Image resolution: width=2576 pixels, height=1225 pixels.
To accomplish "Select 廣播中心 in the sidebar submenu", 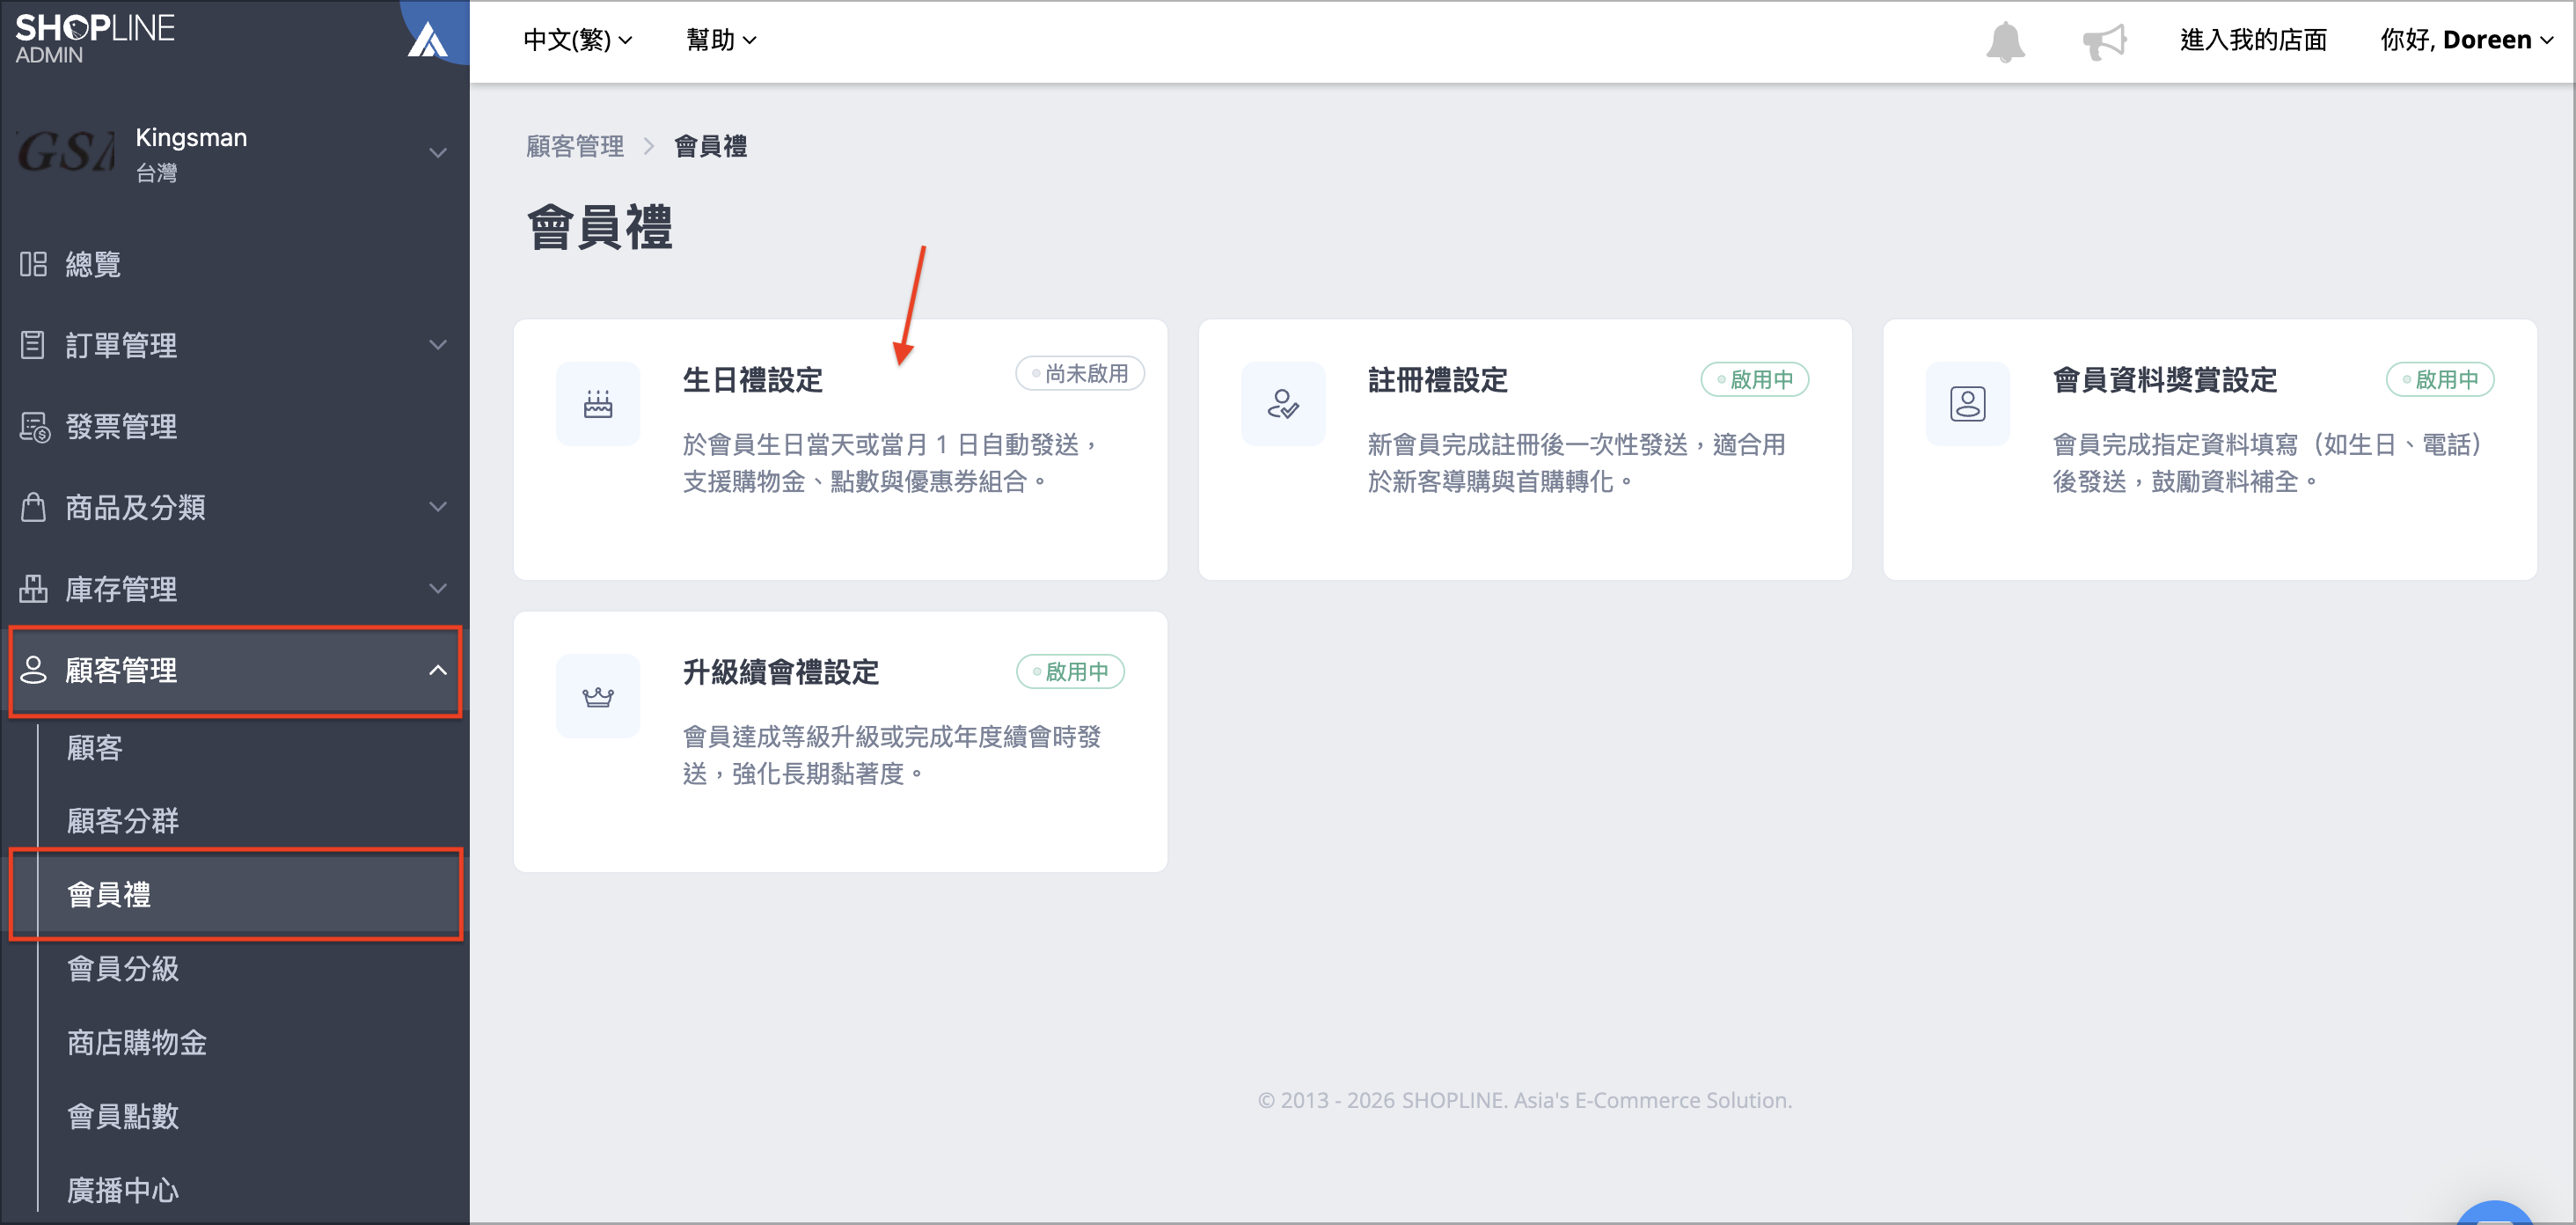I will [x=123, y=1189].
